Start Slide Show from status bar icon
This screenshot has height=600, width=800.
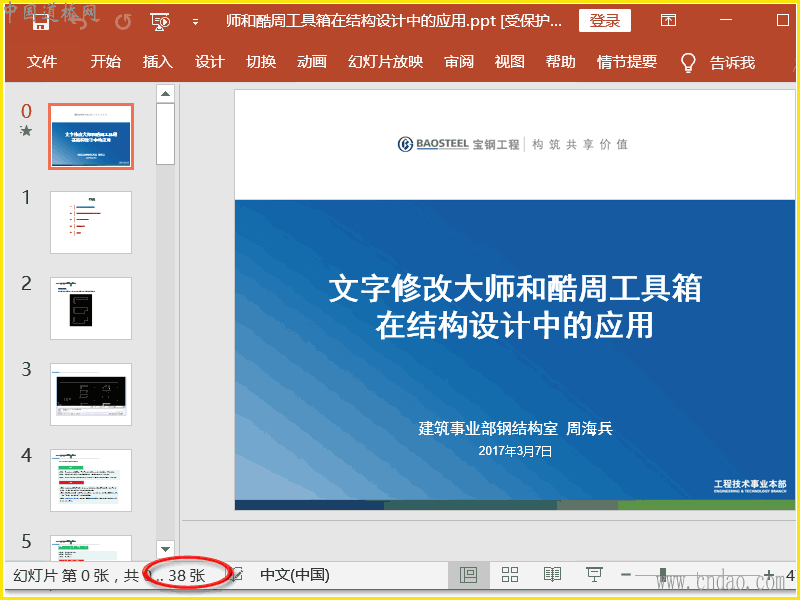[594, 574]
